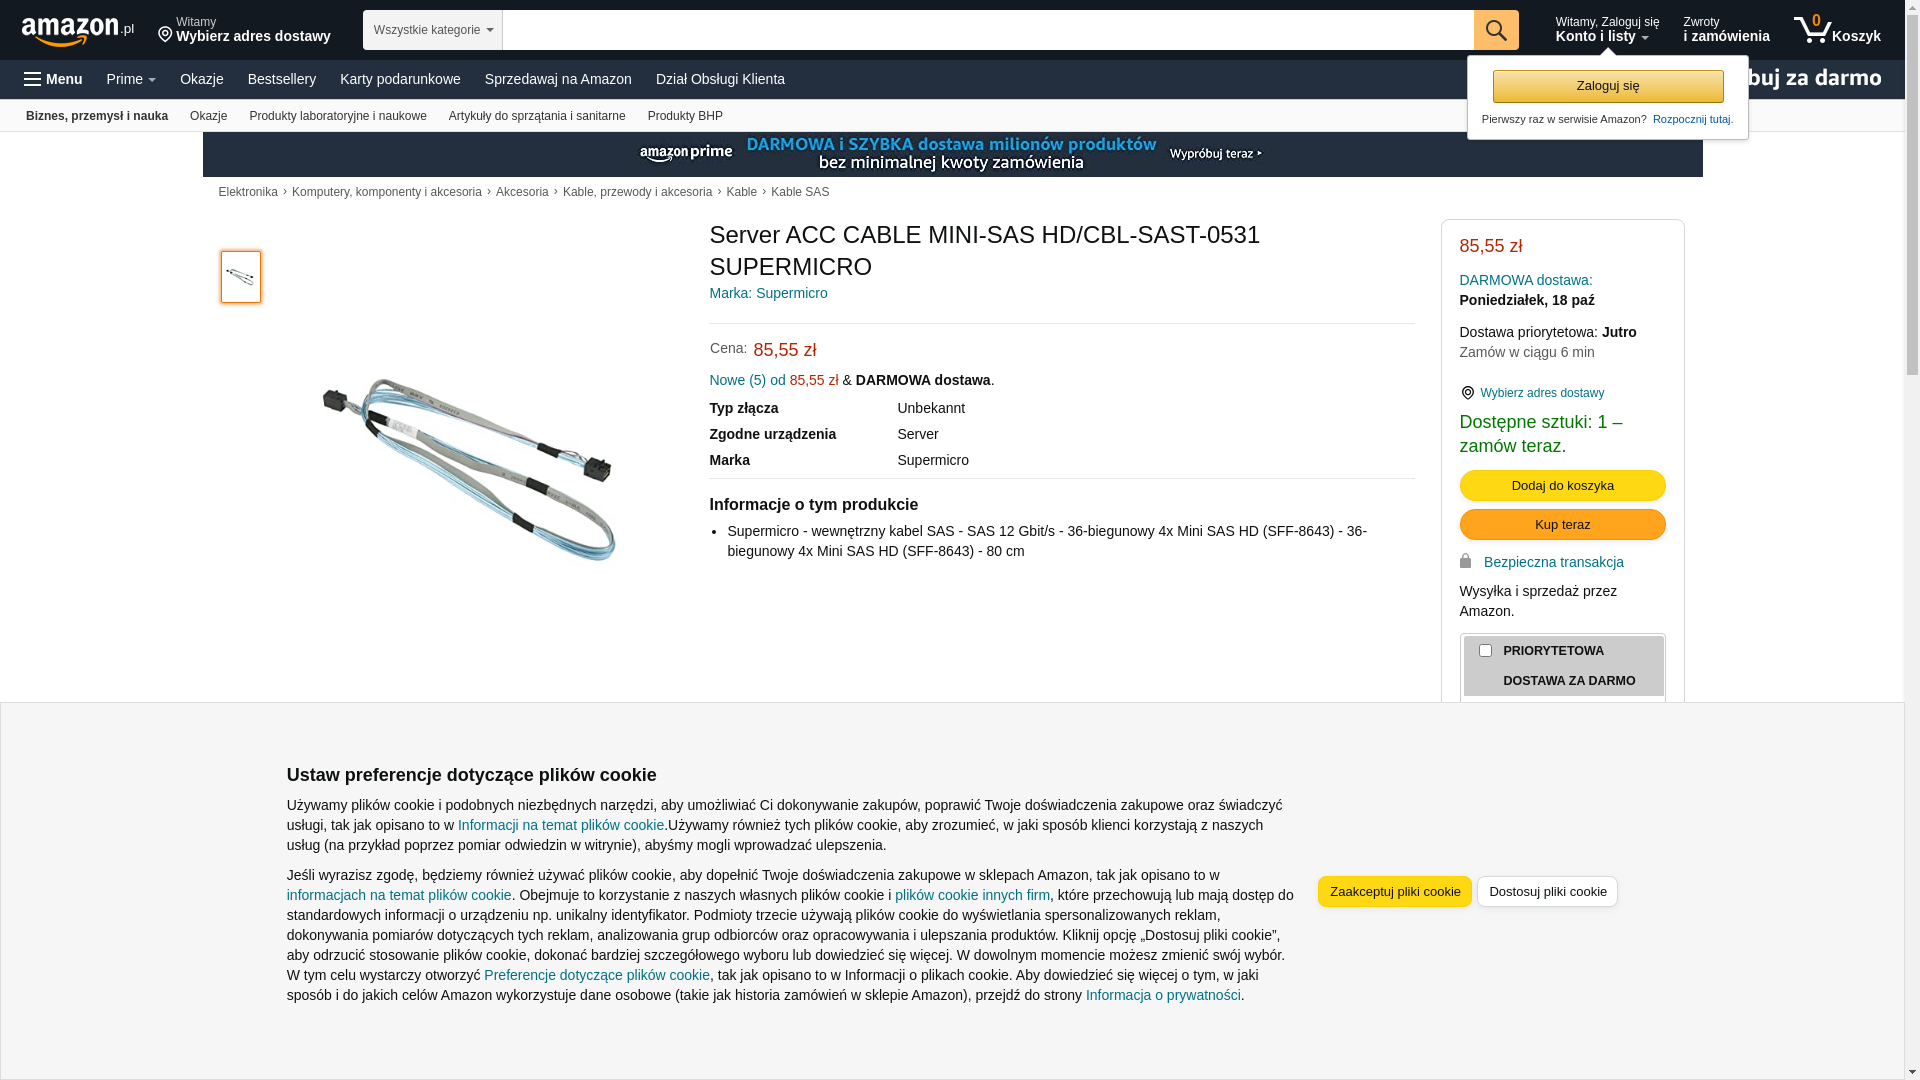
Task: Click the main SAS cable product image
Action: coord(469,468)
